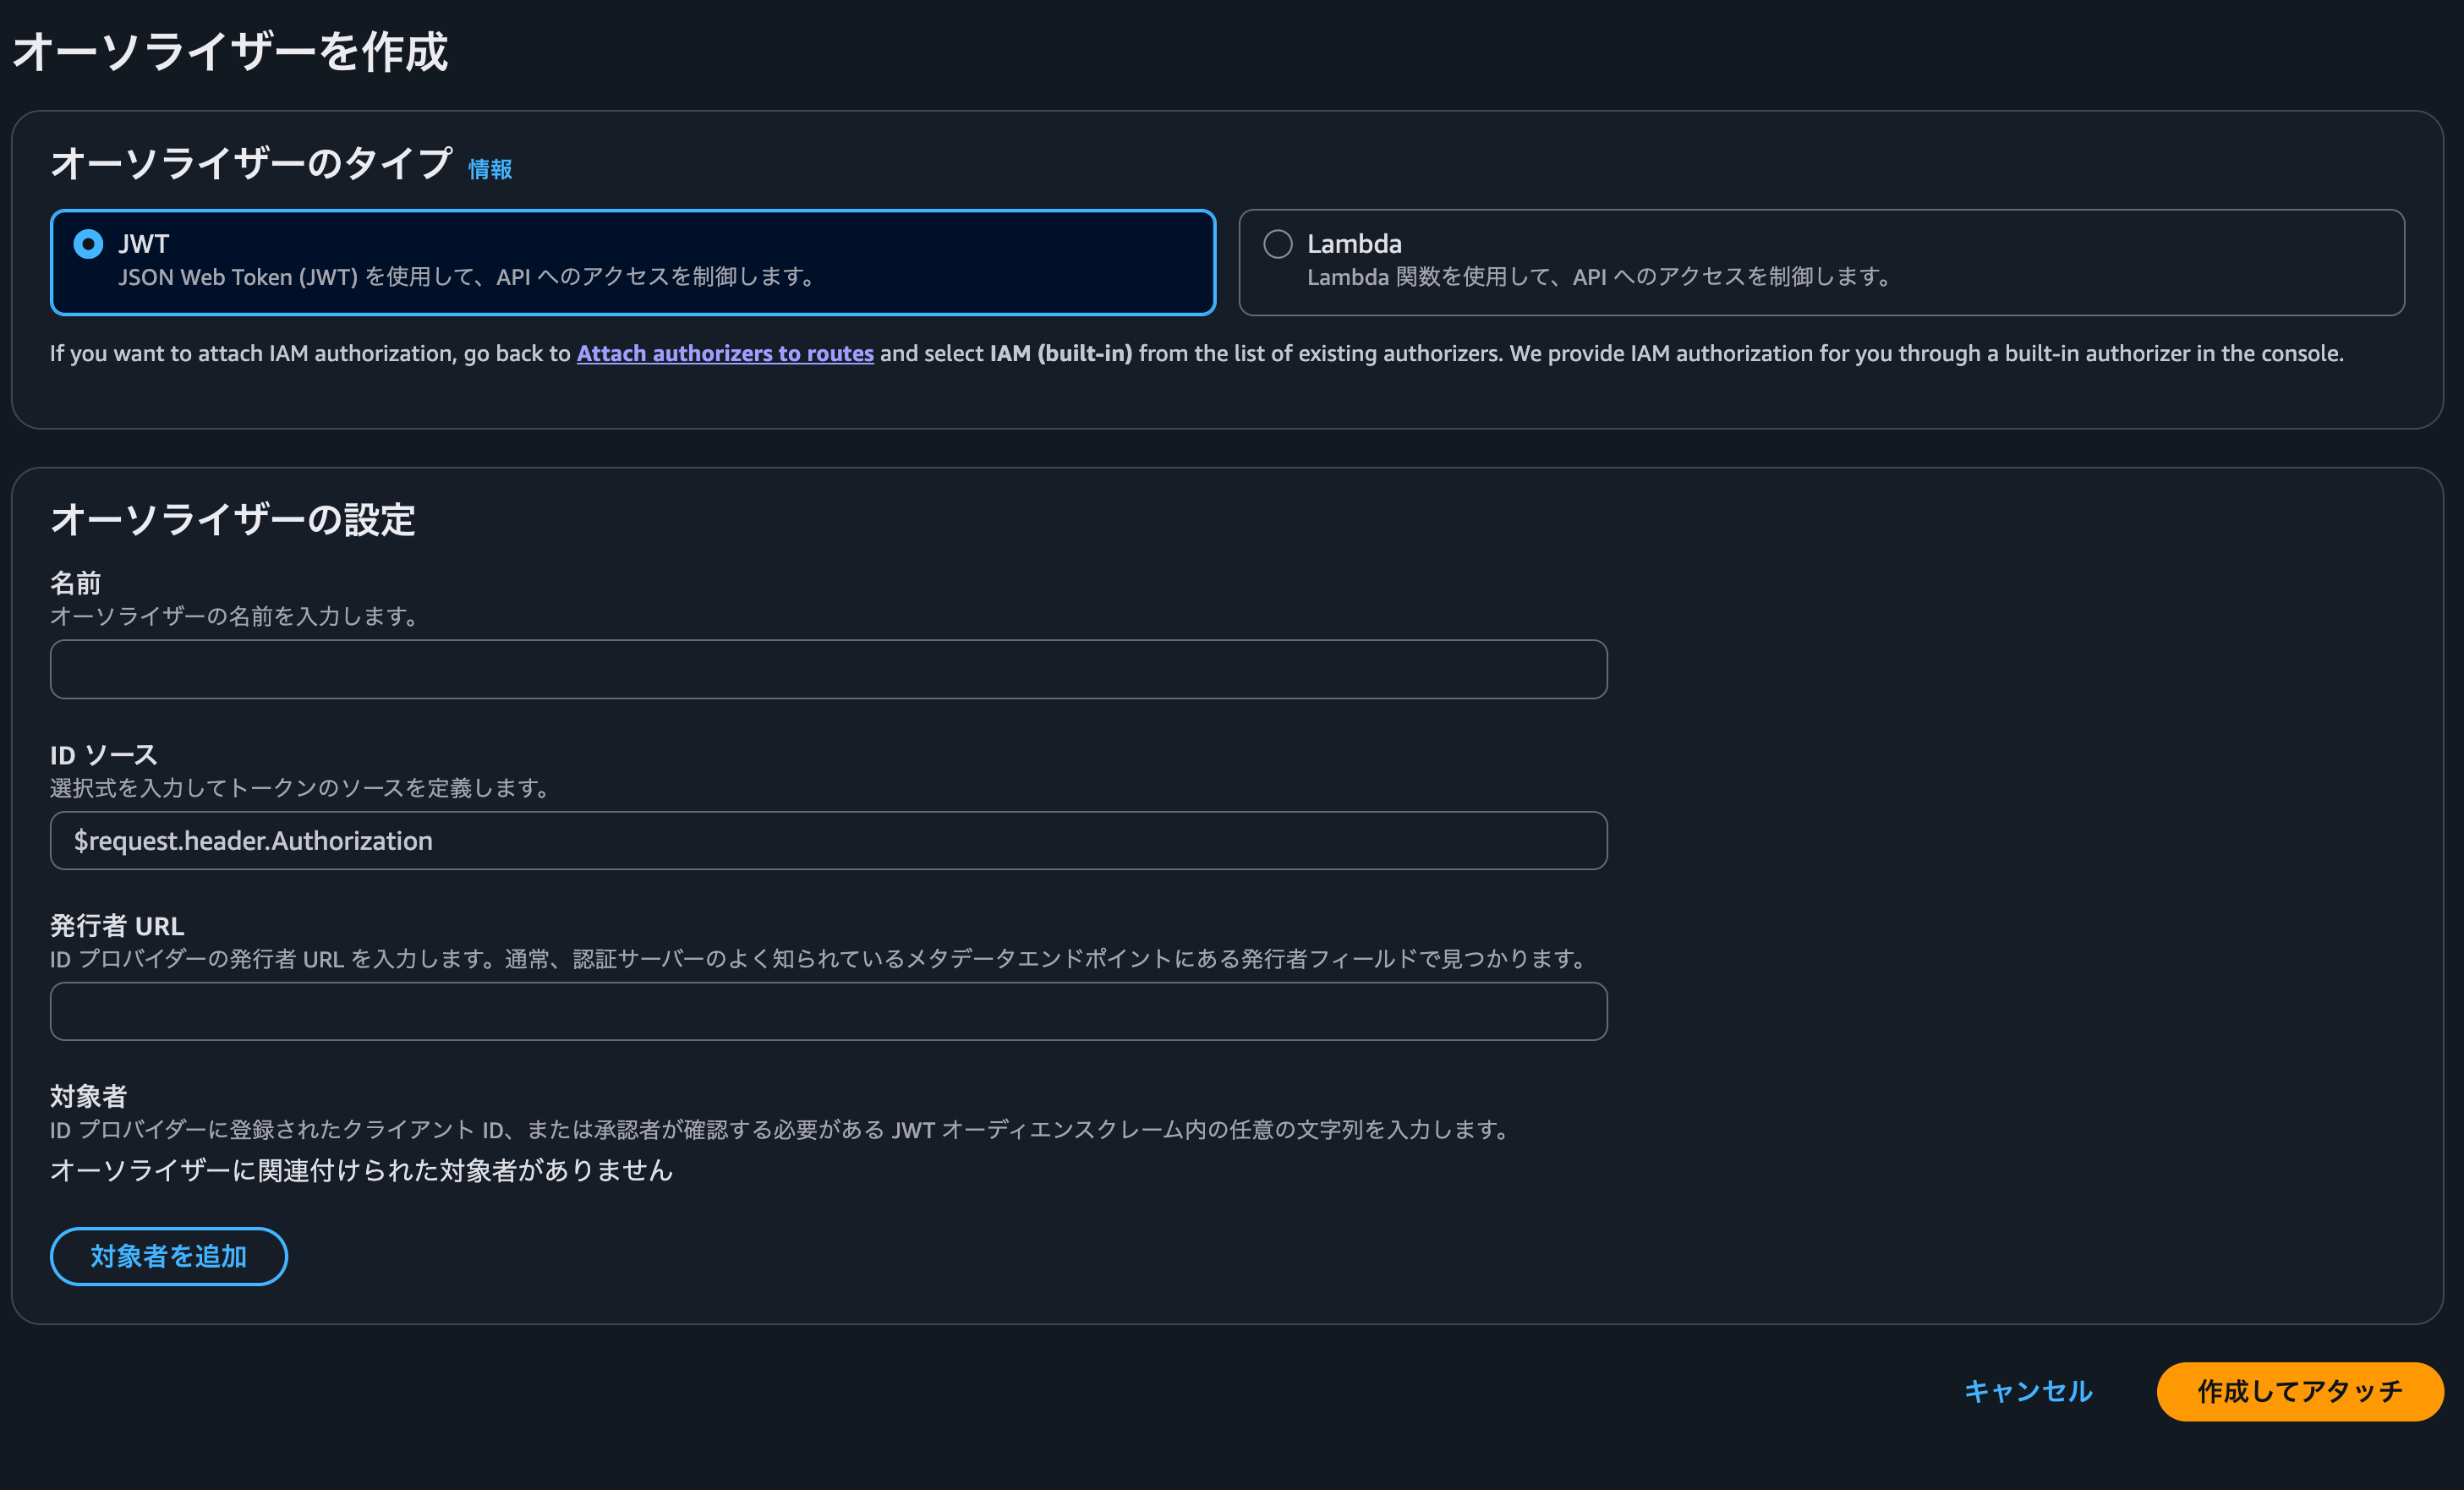Click the 発行者 URL field label
Image resolution: width=2464 pixels, height=1490 pixels.
pyautogui.click(x=117, y=926)
